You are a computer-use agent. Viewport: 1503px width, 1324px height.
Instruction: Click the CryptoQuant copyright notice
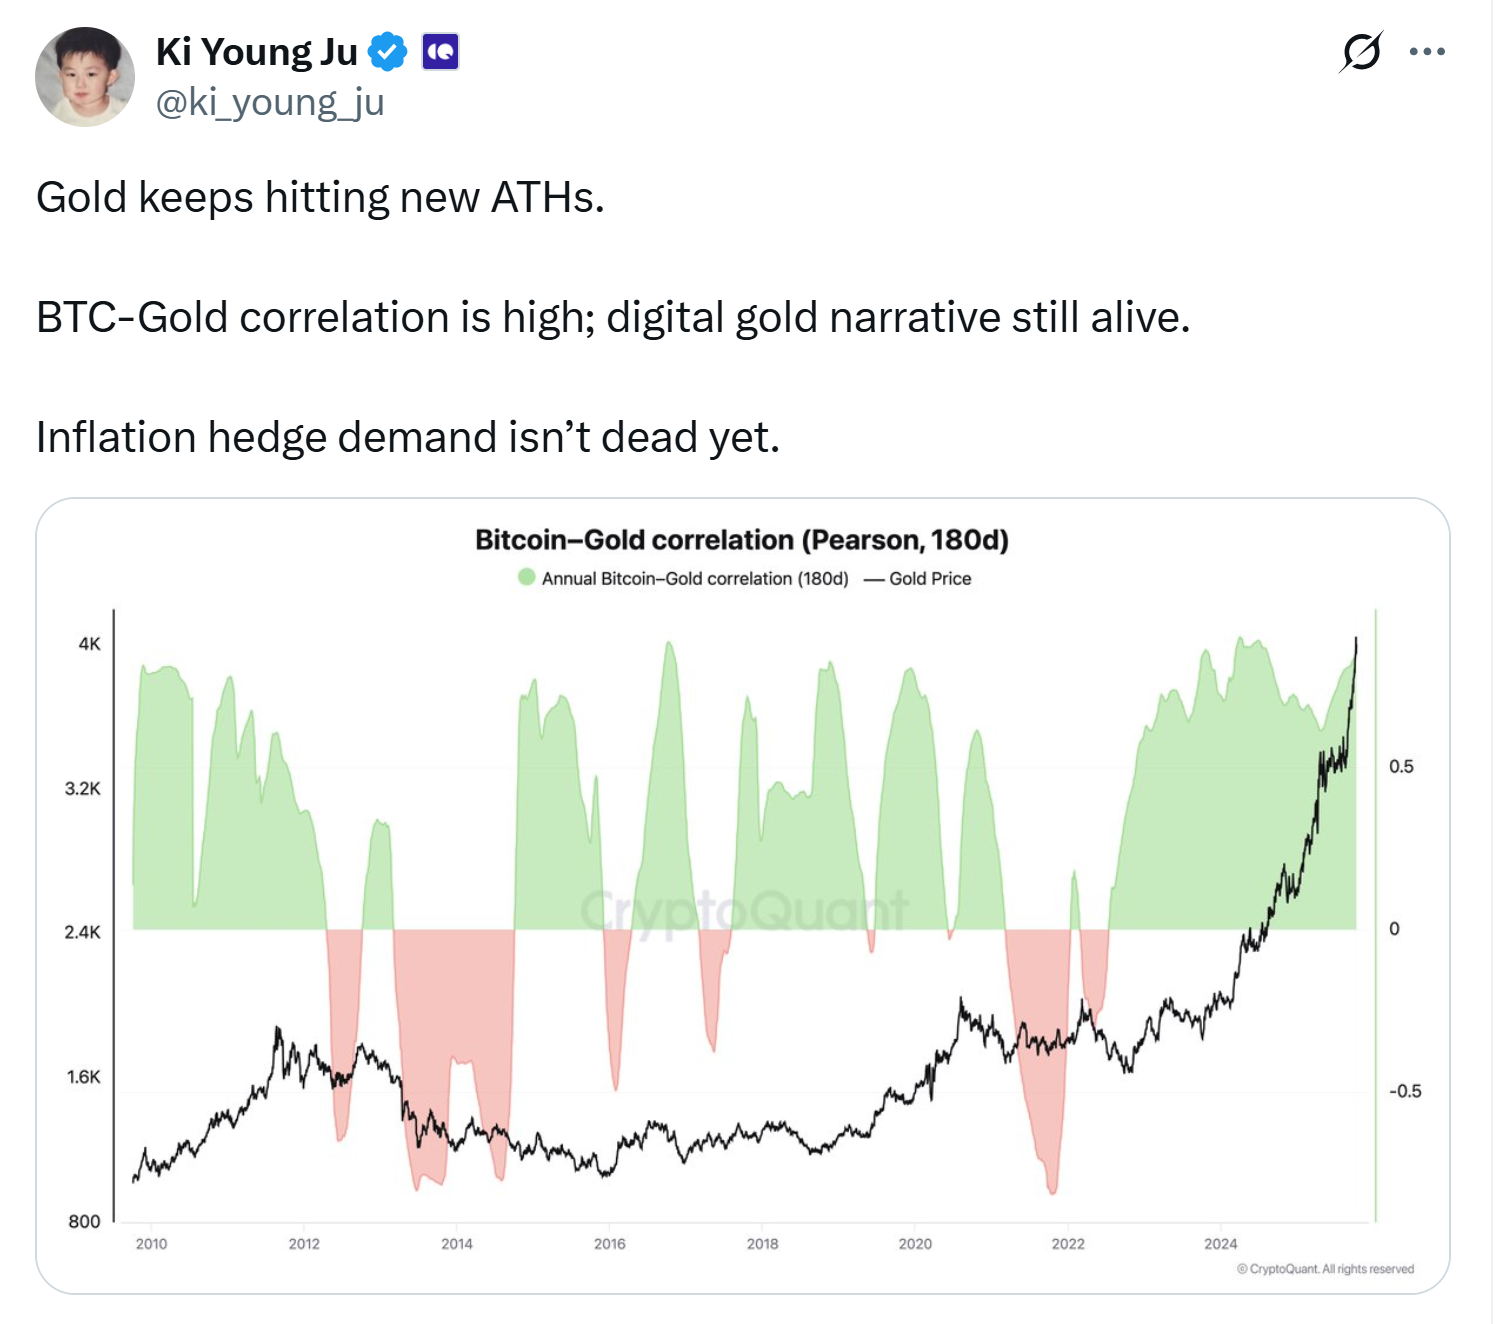point(1325,1269)
